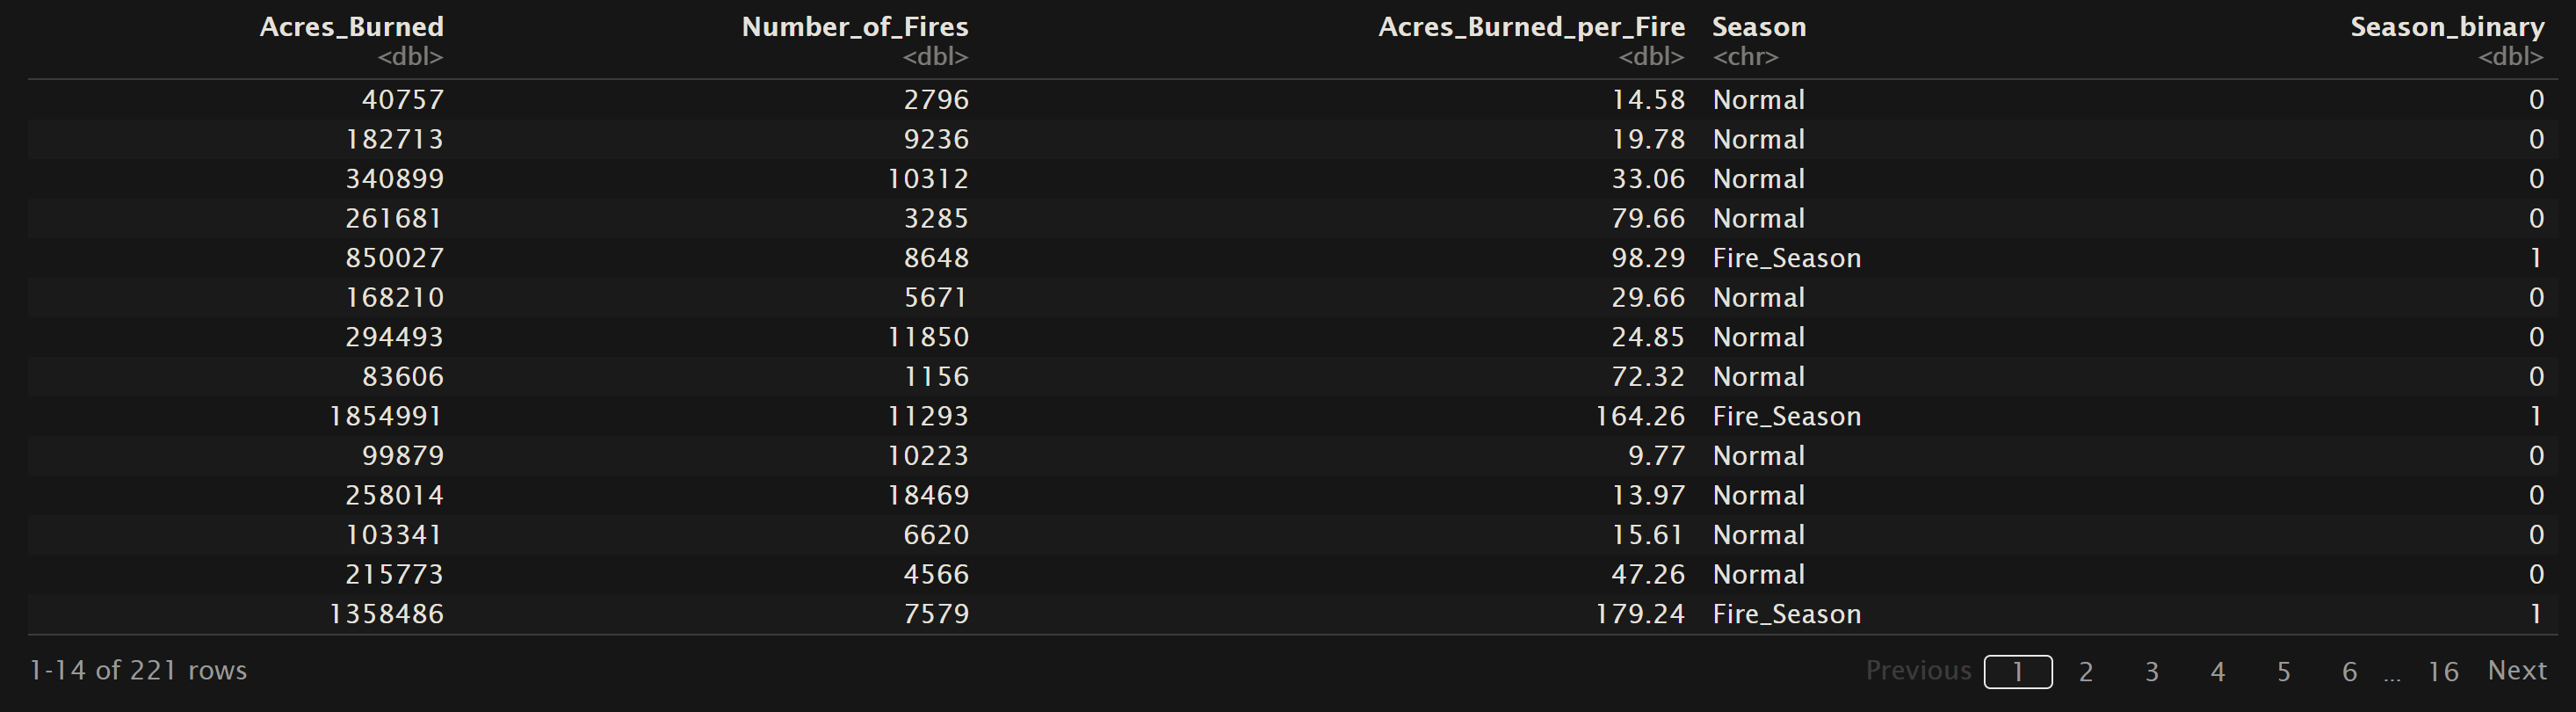Image resolution: width=2576 pixels, height=712 pixels.
Task: Jump to page 3 in pagination
Action: tap(2151, 672)
